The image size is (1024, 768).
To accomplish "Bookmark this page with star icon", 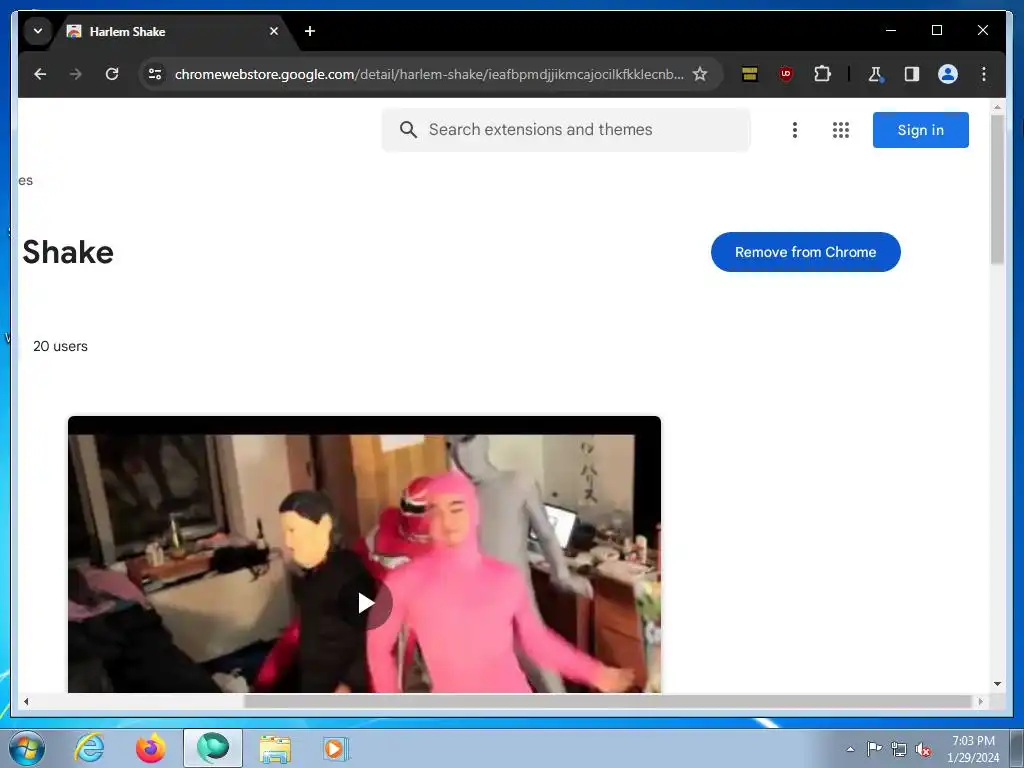I will pyautogui.click(x=700, y=74).
